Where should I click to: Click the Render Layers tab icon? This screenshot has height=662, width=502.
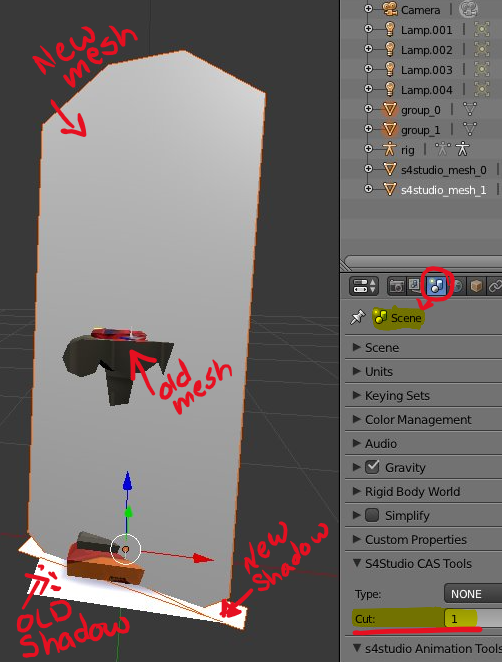[x=416, y=286]
